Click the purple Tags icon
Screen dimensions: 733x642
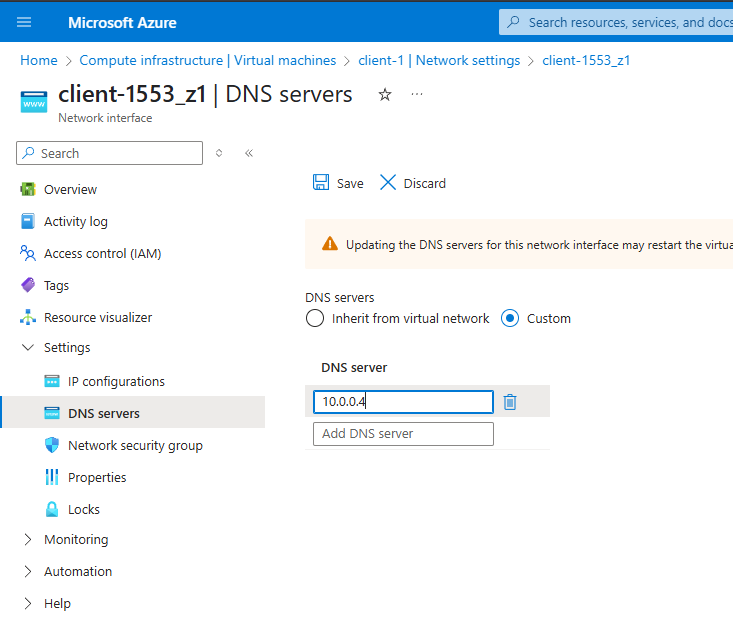[28, 285]
